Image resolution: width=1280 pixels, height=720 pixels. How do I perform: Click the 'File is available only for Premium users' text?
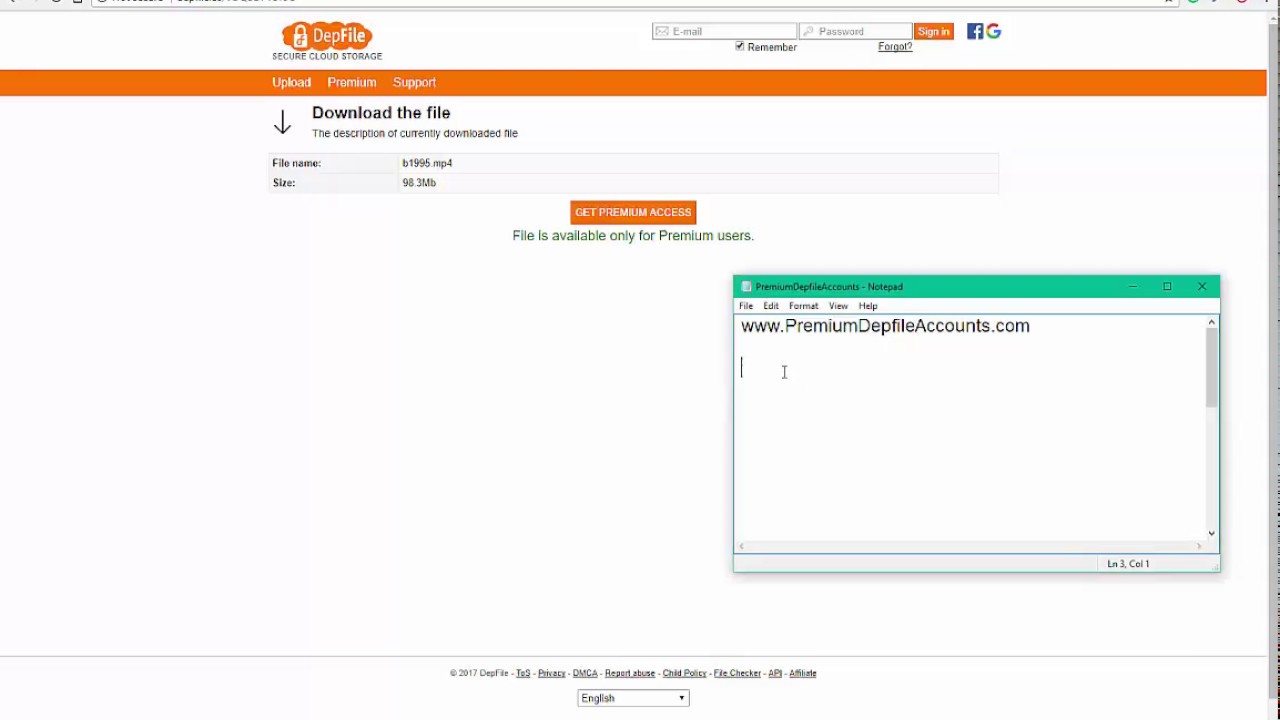coord(633,236)
